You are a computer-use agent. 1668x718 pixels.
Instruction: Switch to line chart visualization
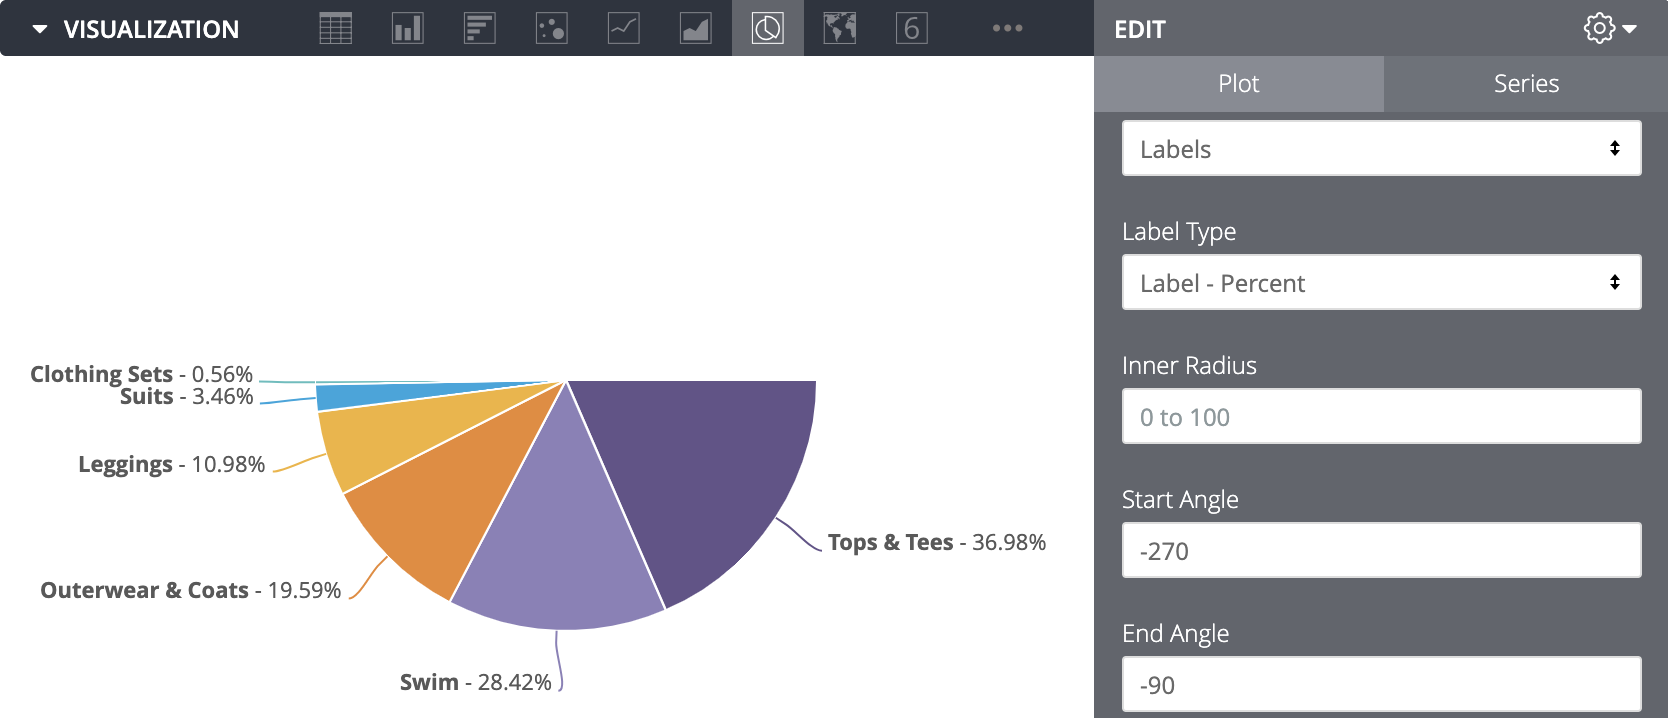pyautogui.click(x=624, y=28)
